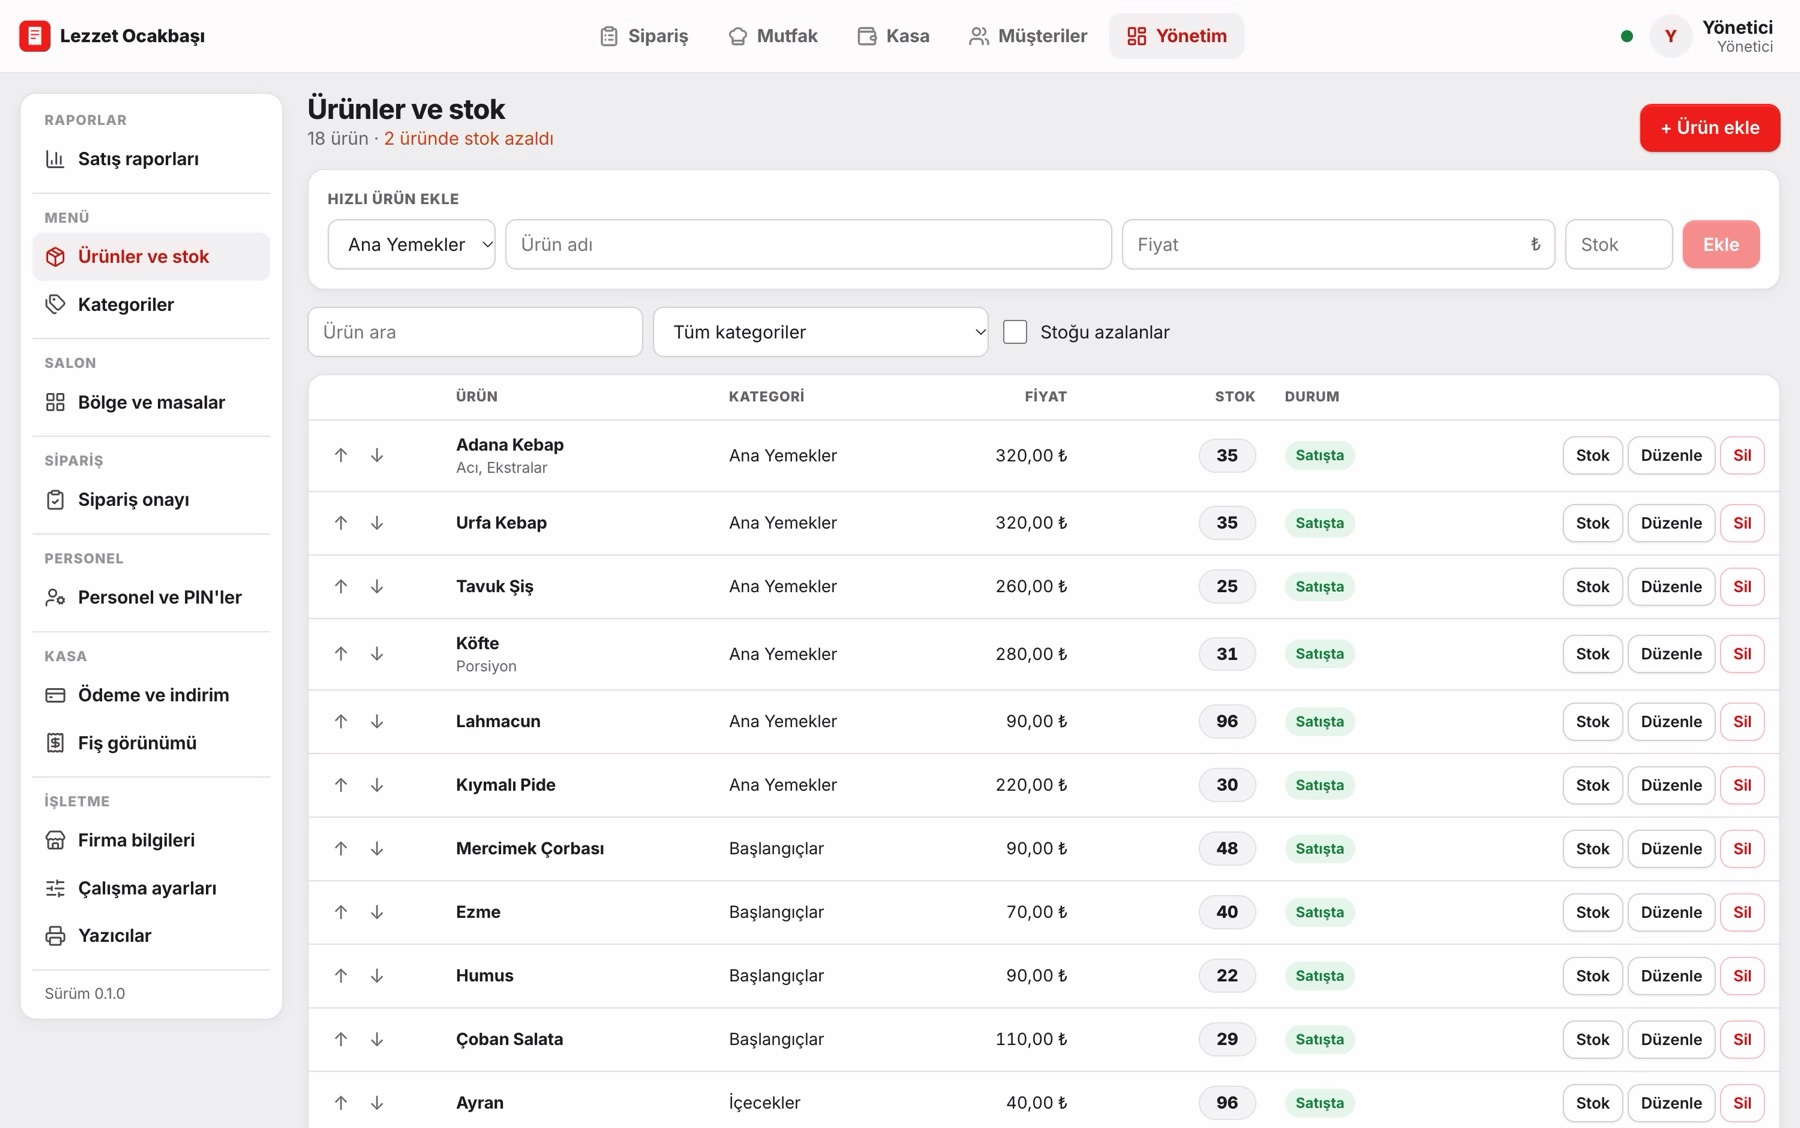
Task: Click the Fiş görünümü receipt icon
Action: pyautogui.click(x=55, y=743)
